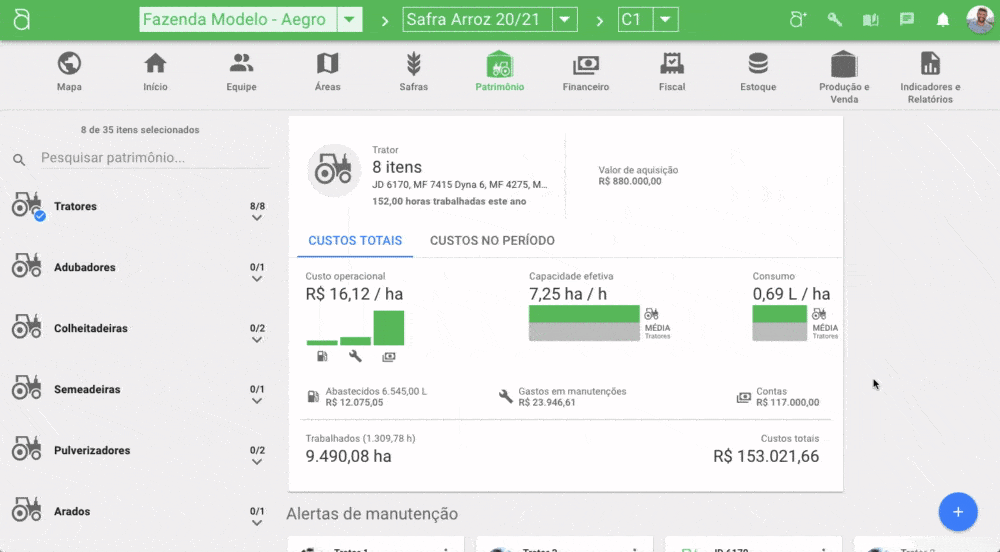
Task: Click the notifications bell icon
Action: point(942,20)
